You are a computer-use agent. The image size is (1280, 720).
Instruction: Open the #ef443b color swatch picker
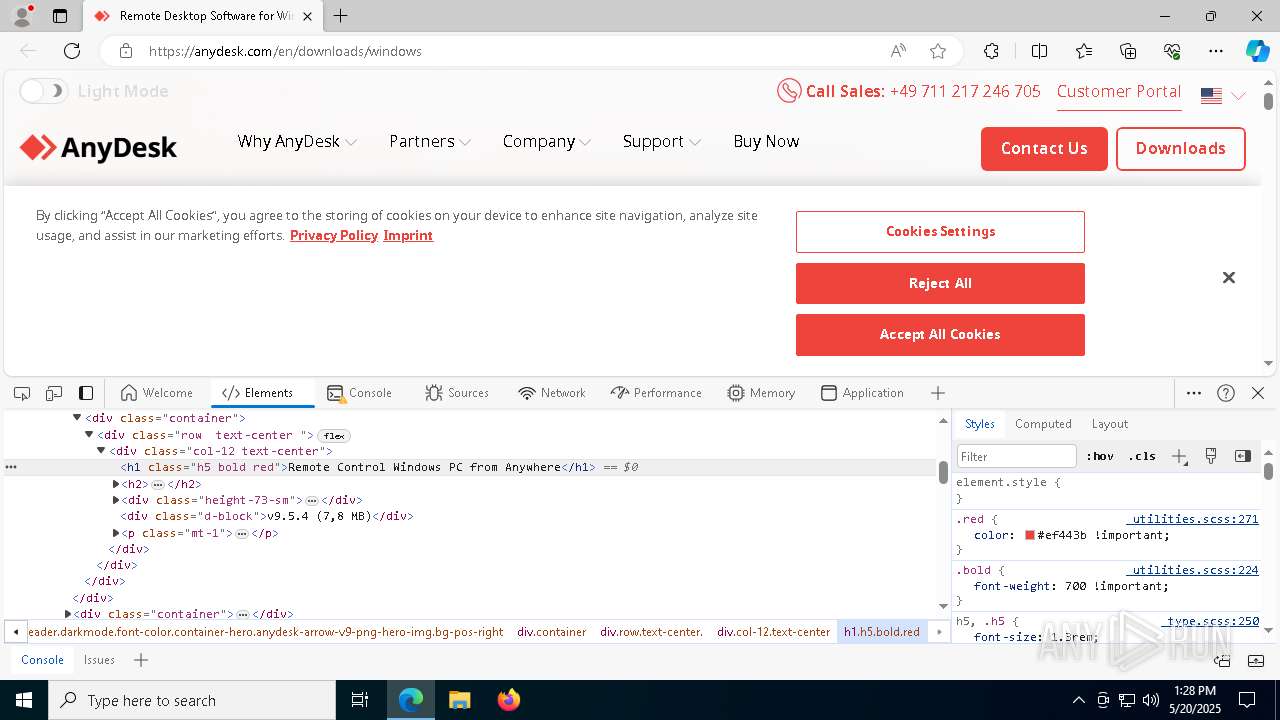coord(1030,535)
